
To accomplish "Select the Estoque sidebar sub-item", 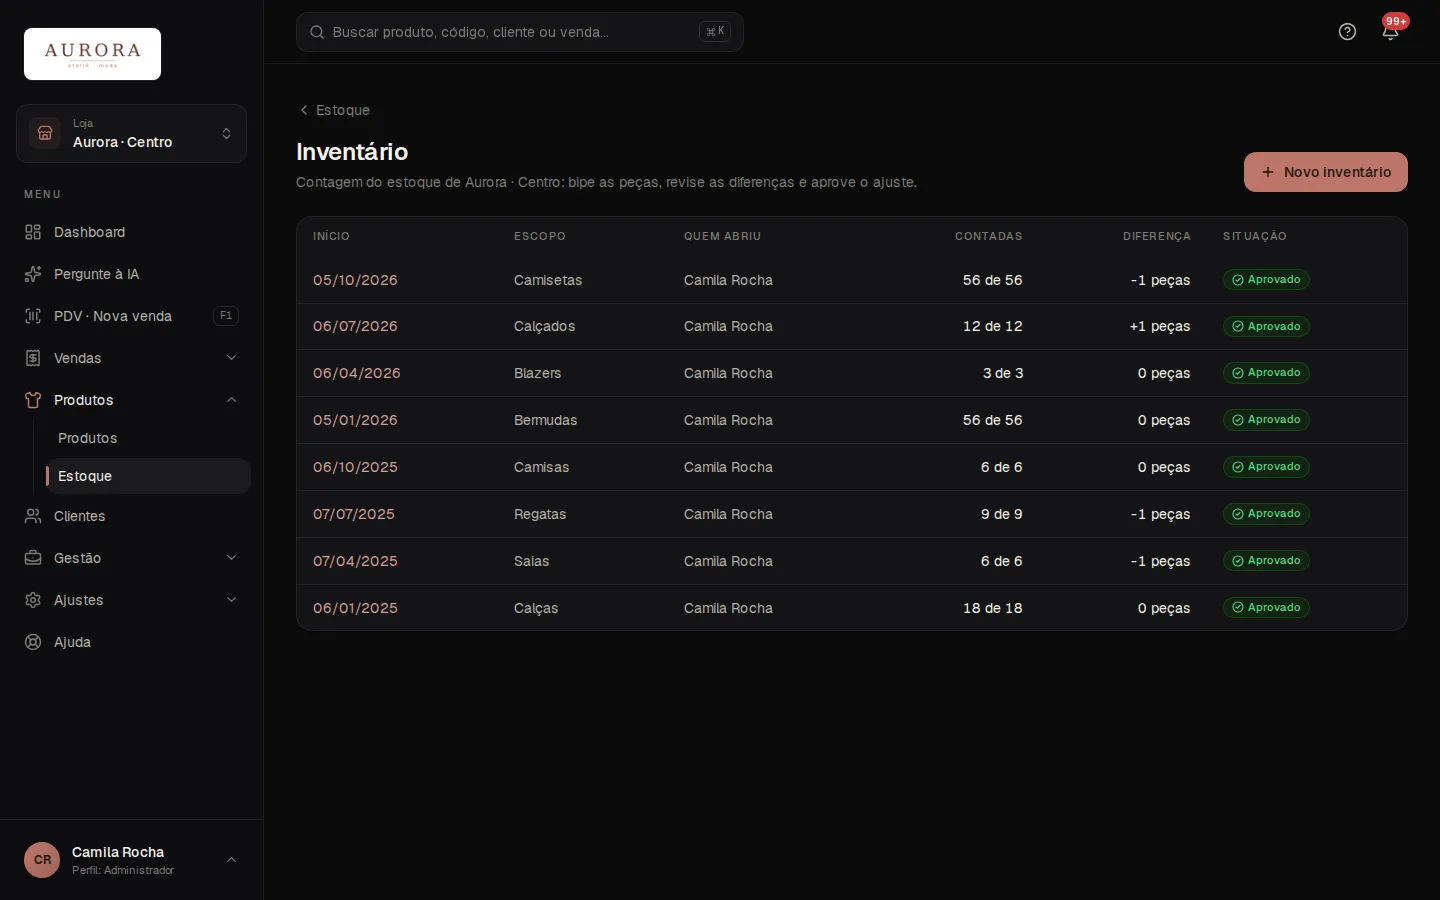I will [x=148, y=476].
